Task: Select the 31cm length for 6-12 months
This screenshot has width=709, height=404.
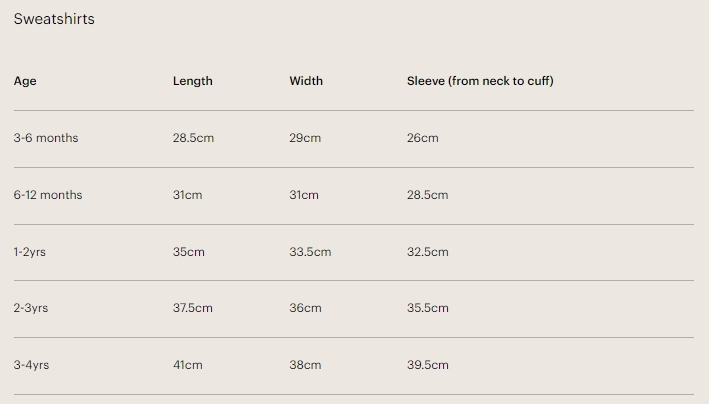Action: [x=187, y=195]
